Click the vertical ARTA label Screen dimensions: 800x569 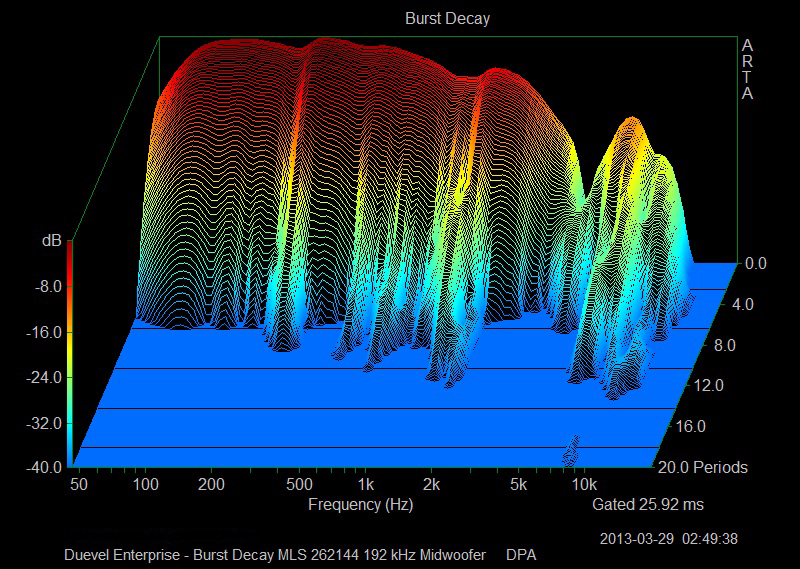point(747,70)
